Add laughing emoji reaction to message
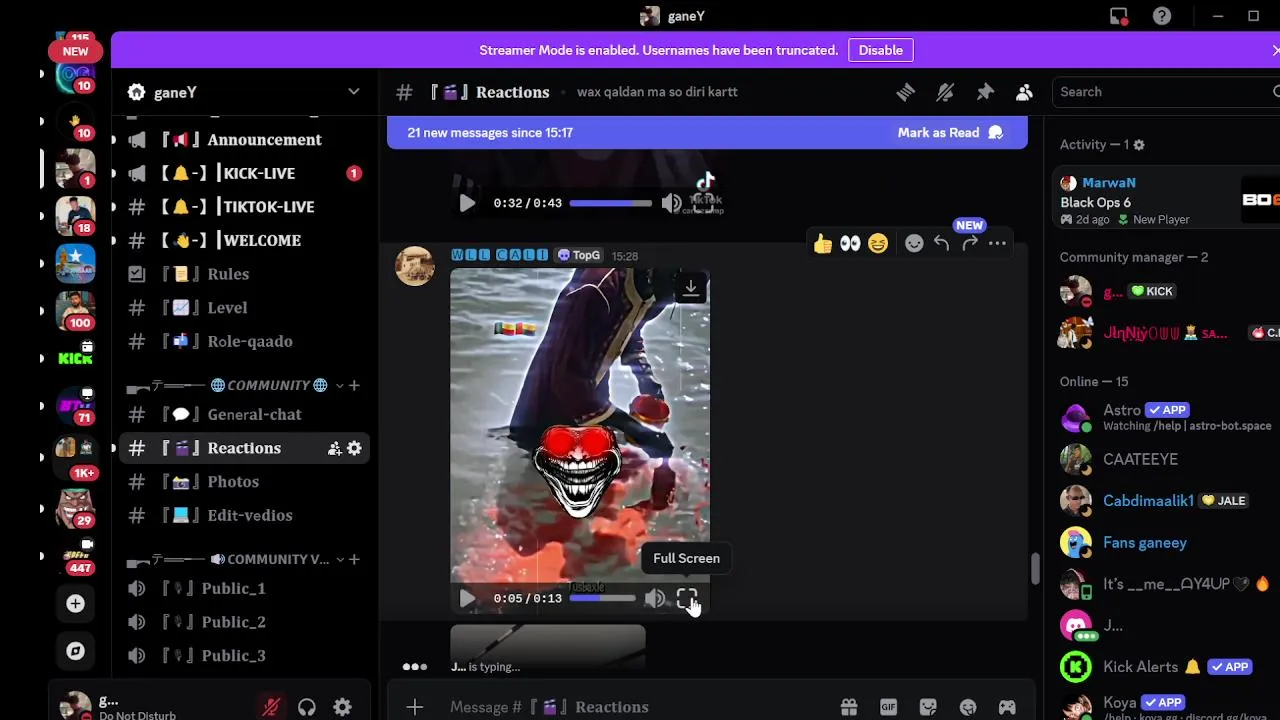The width and height of the screenshot is (1280, 720). [x=878, y=244]
